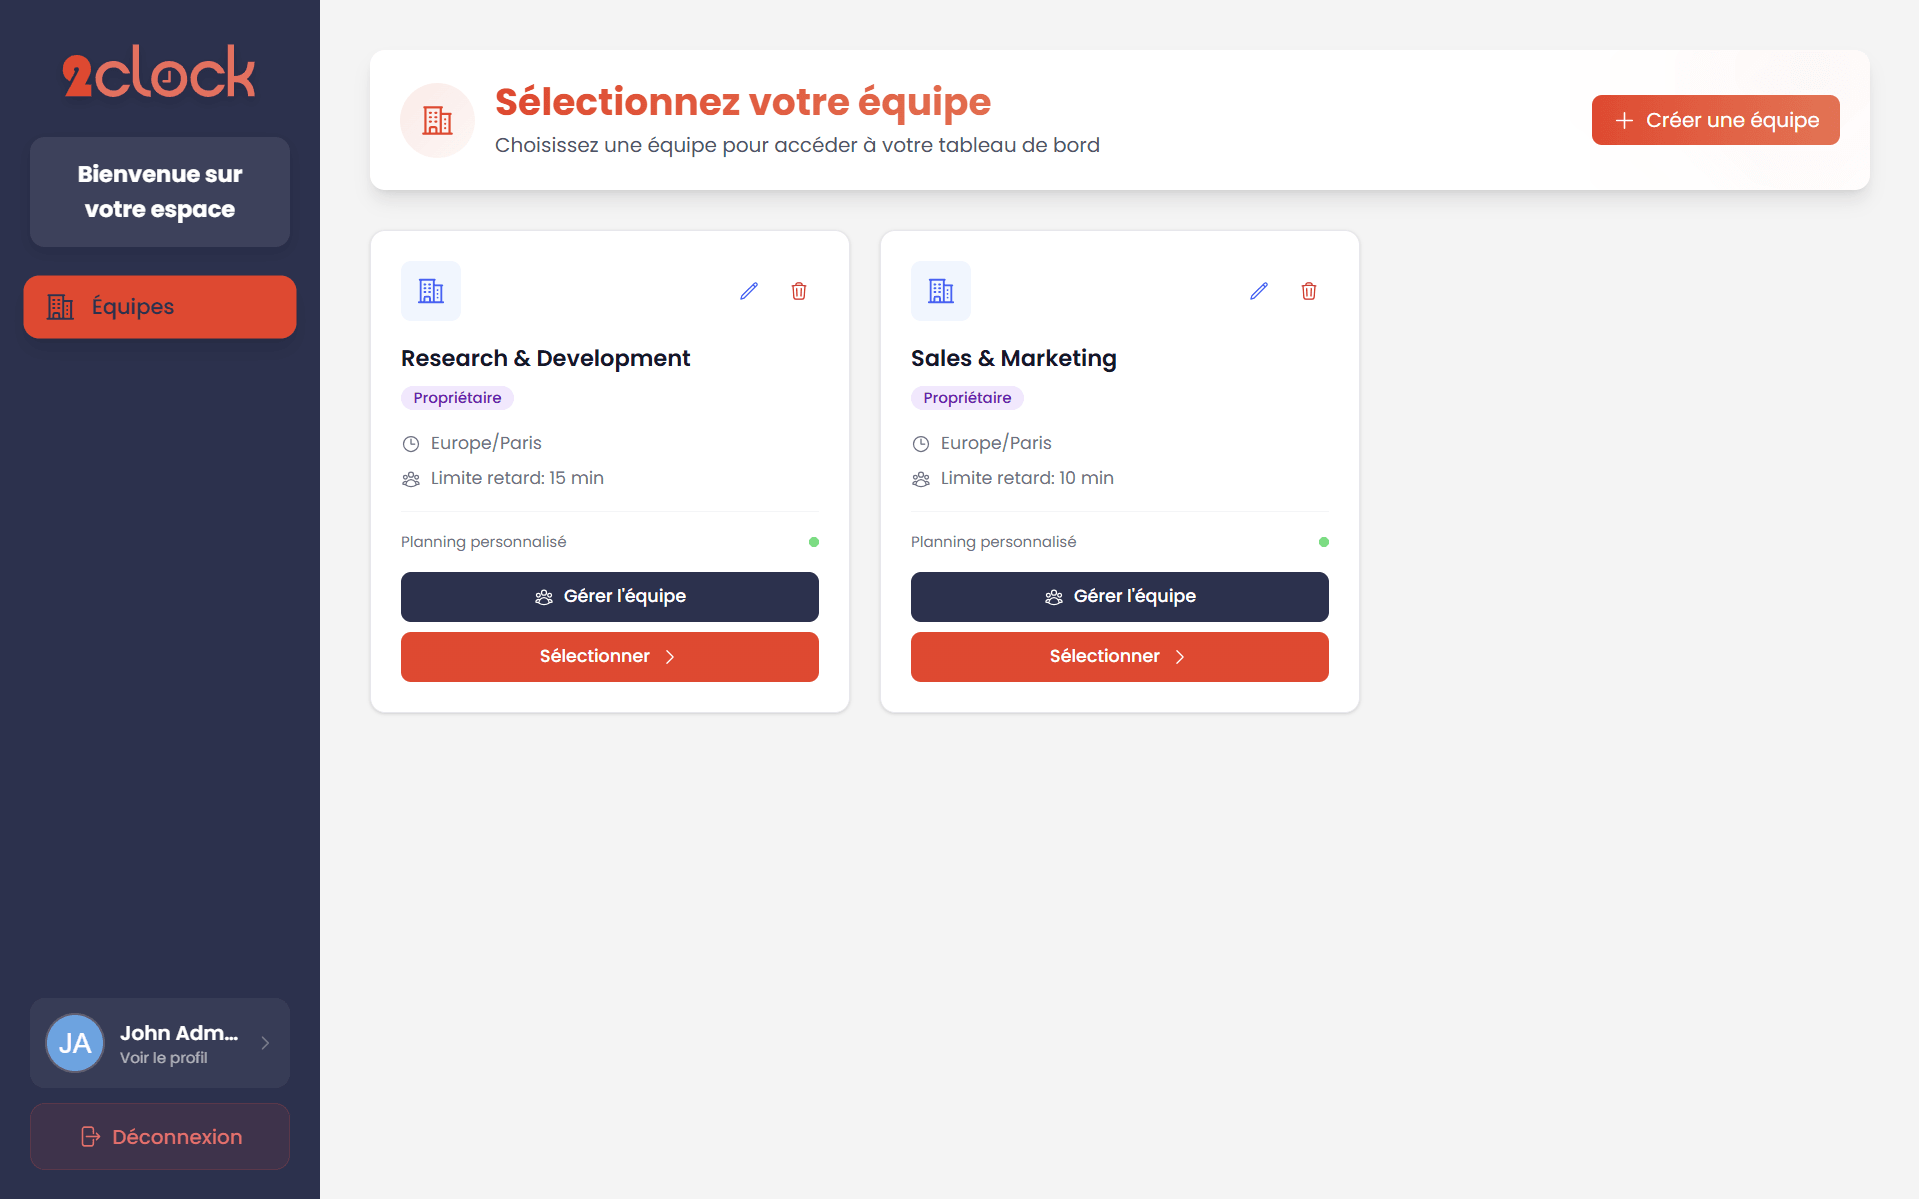The height and width of the screenshot is (1199, 1919).
Task: Log out with Déconnexion button
Action: 160,1137
